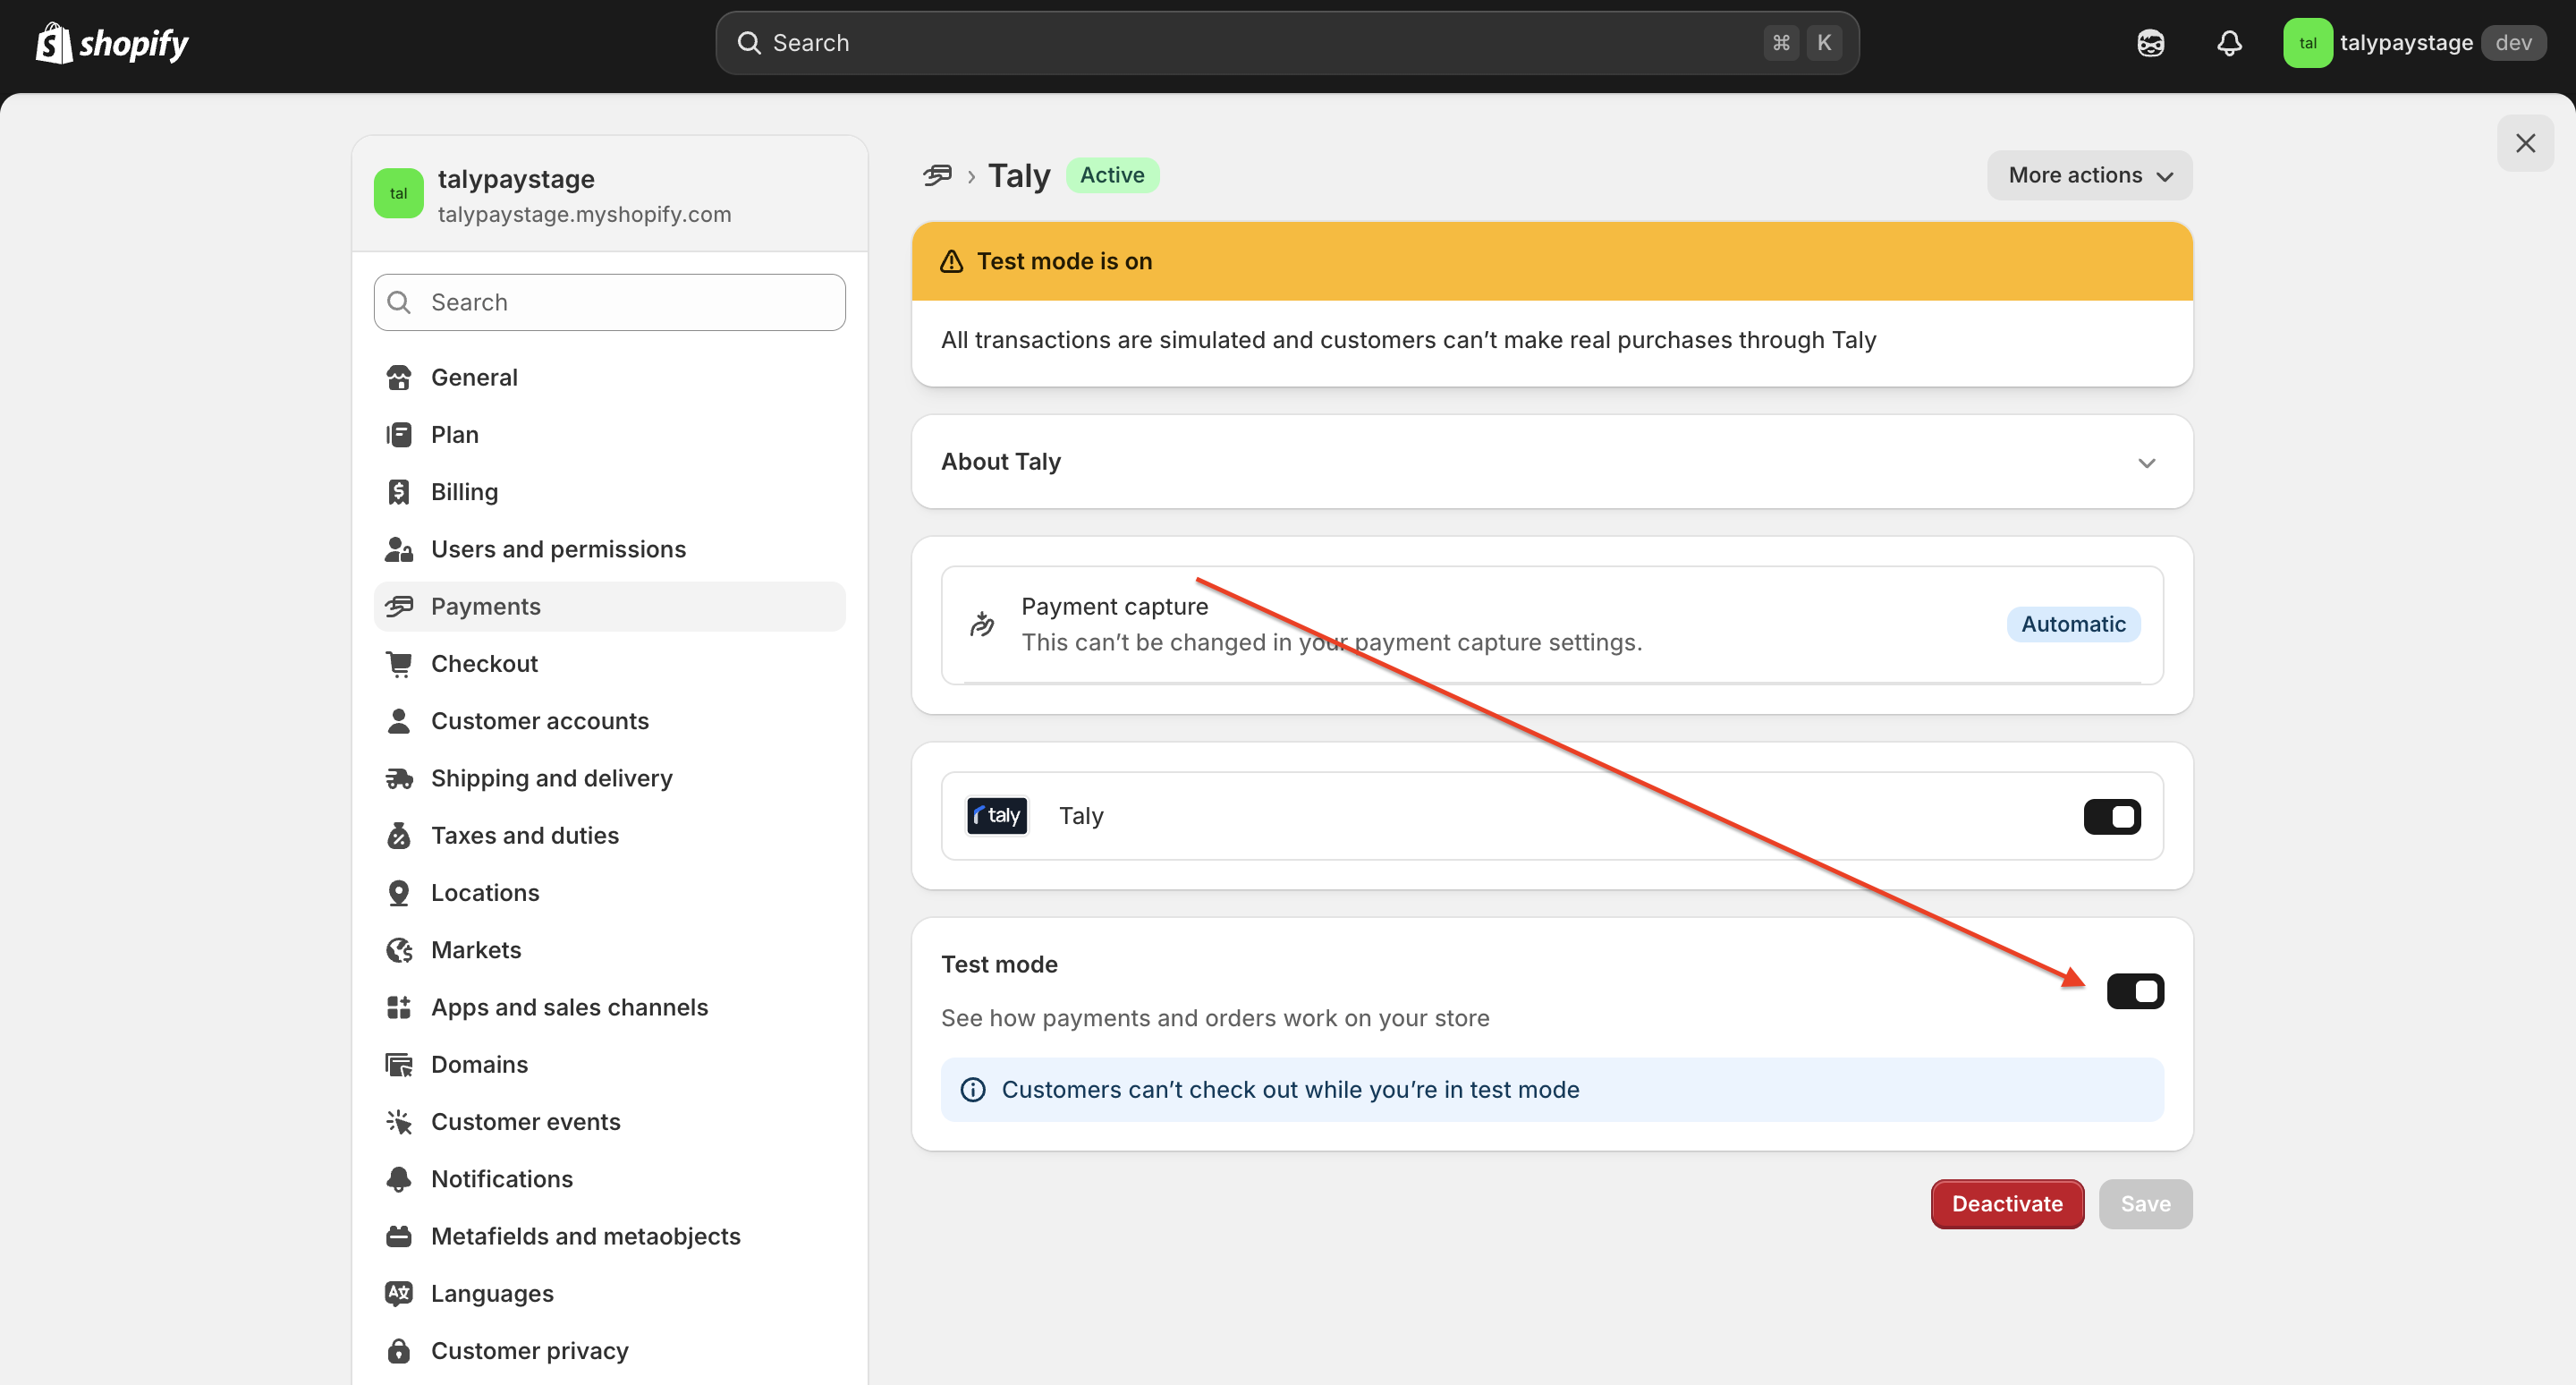Click the Shipping and delivery truck icon
2576x1385 pixels.
pos(399,778)
